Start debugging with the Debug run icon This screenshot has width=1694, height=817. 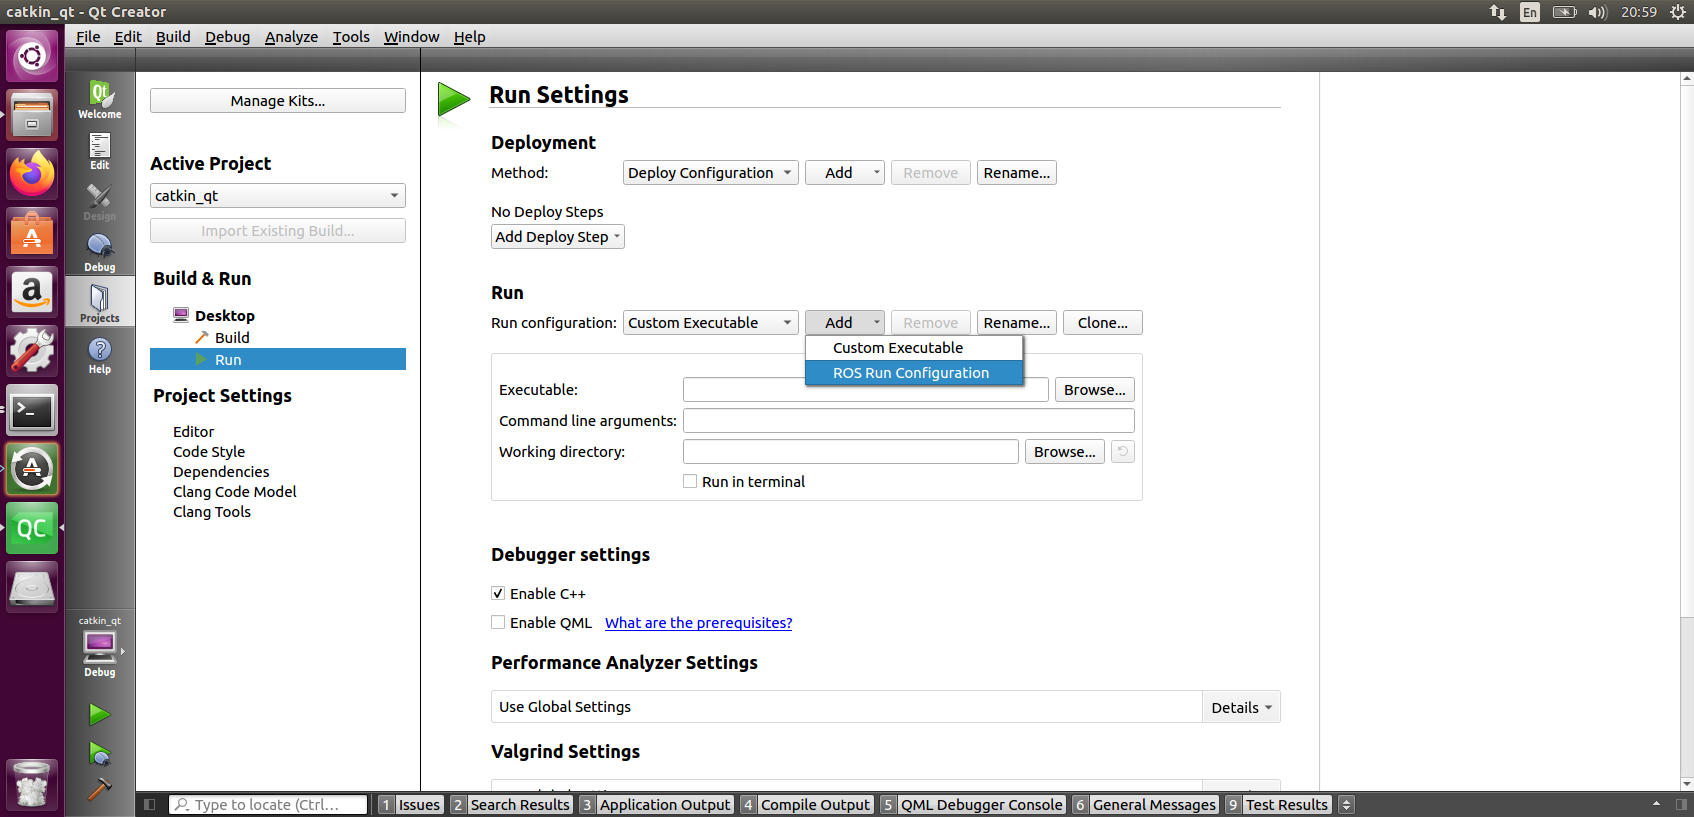[x=99, y=753]
